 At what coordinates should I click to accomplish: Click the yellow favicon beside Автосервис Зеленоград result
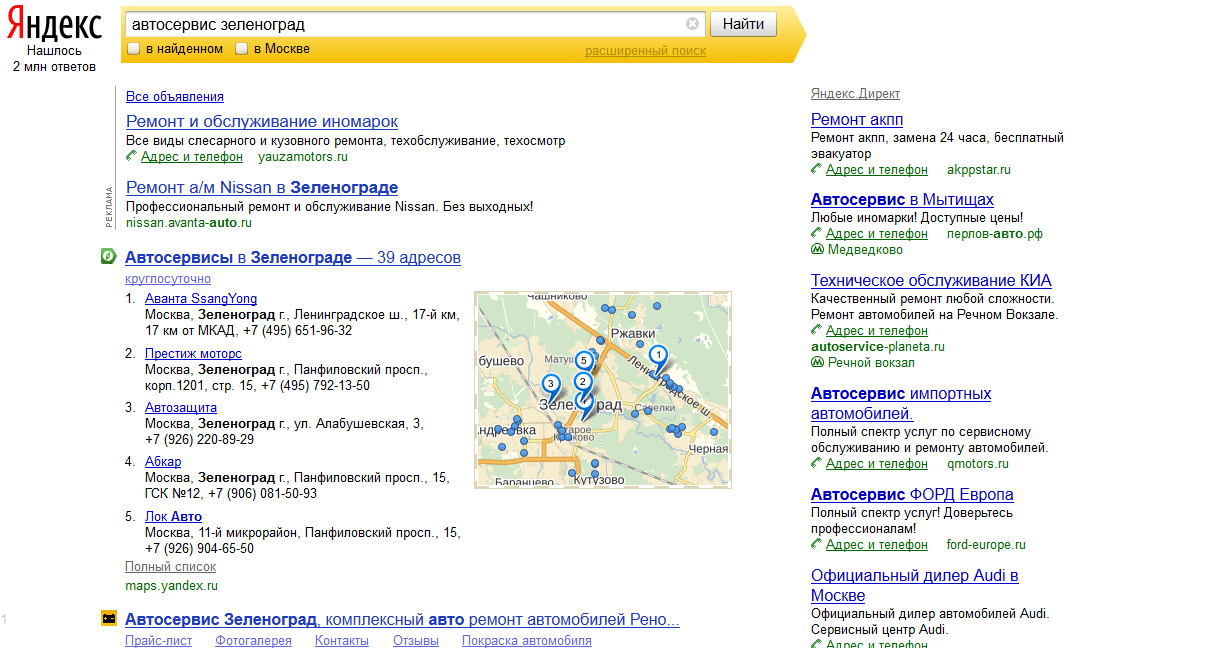pyautogui.click(x=108, y=619)
